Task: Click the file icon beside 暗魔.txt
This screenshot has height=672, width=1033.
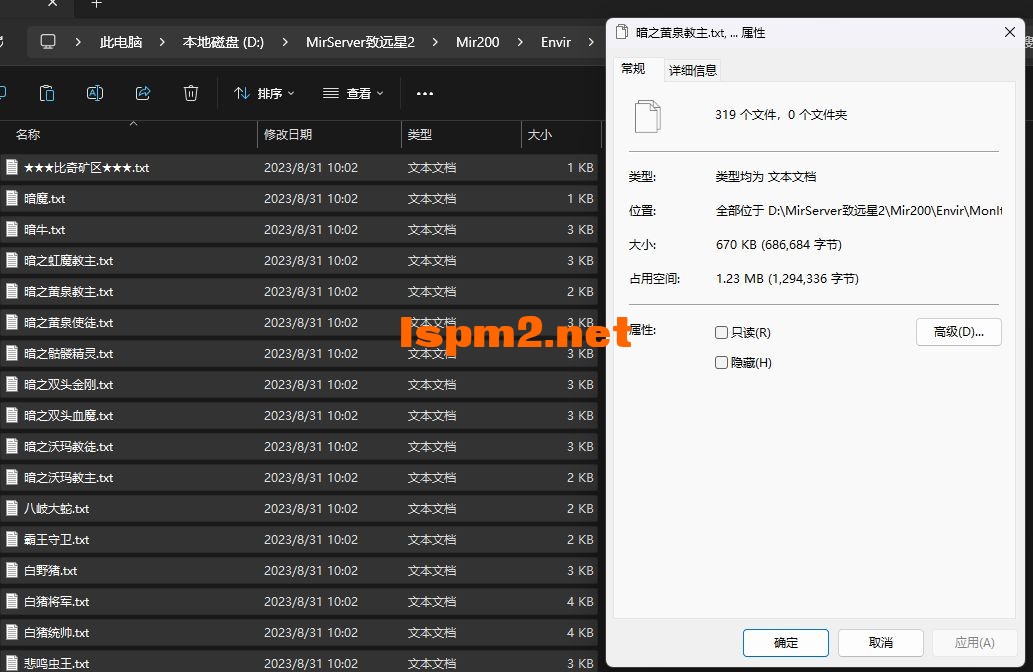Action: click(x=11, y=198)
